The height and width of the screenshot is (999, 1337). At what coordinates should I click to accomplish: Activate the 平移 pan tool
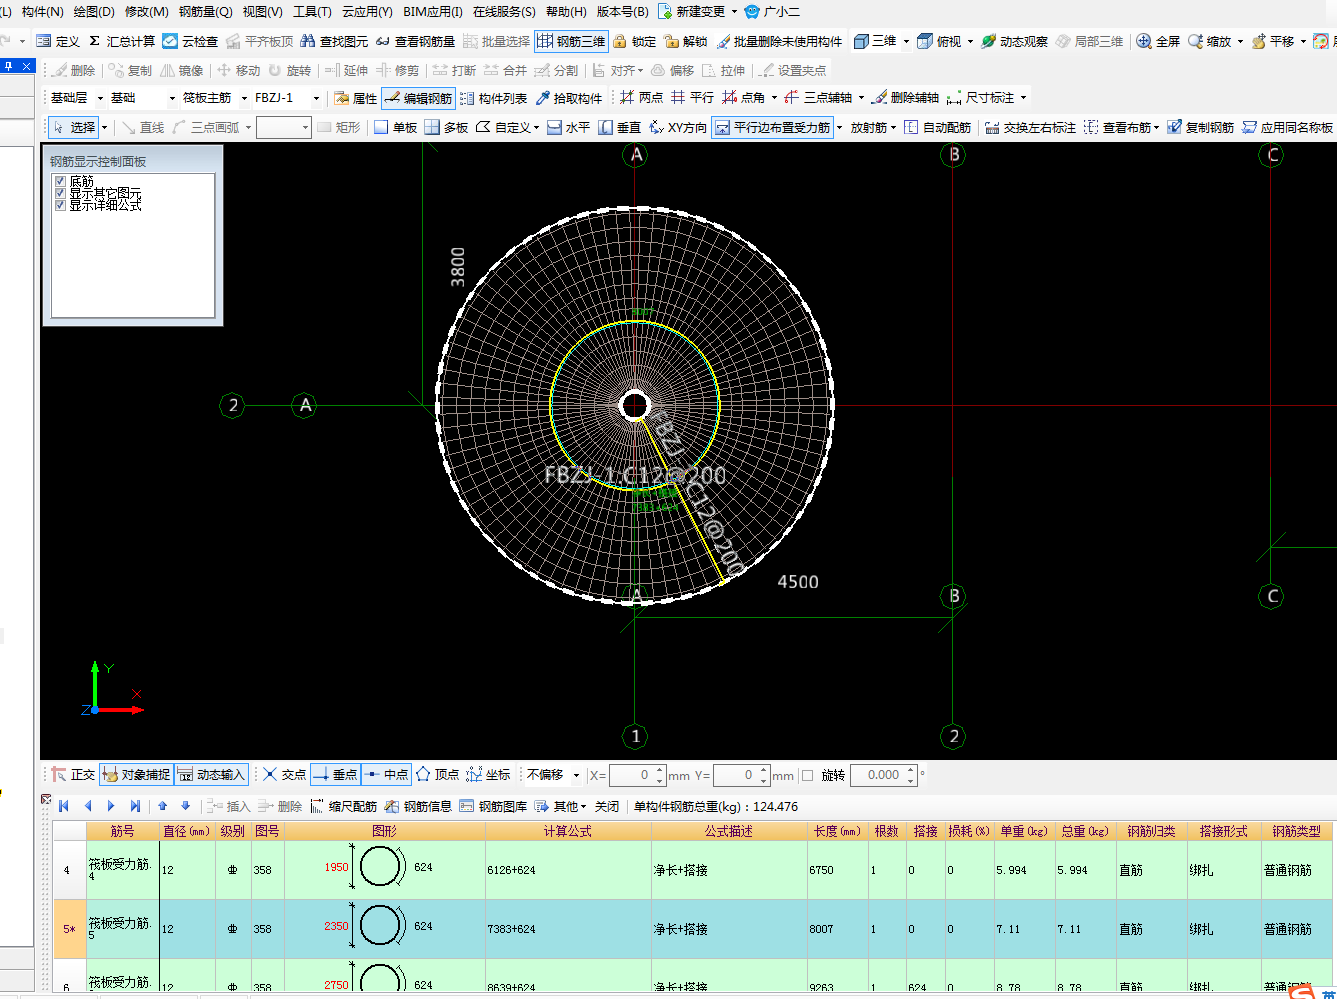(1272, 41)
